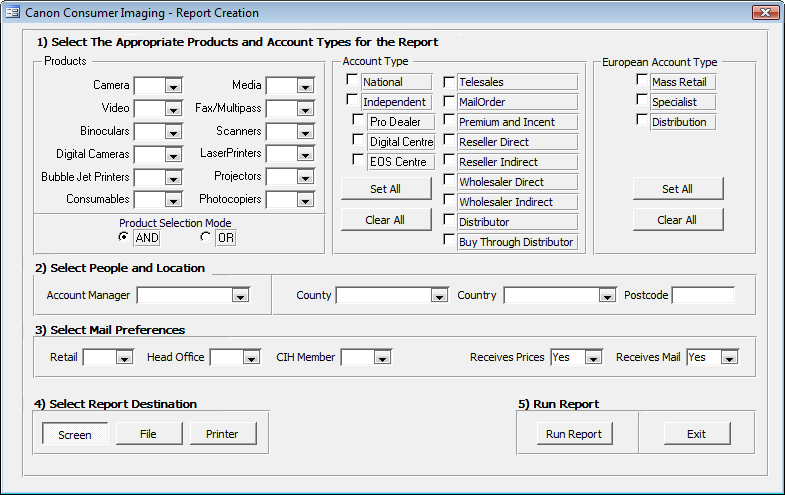Check the Reseller Direct checkbox
The width and height of the screenshot is (785, 495).
tap(449, 140)
